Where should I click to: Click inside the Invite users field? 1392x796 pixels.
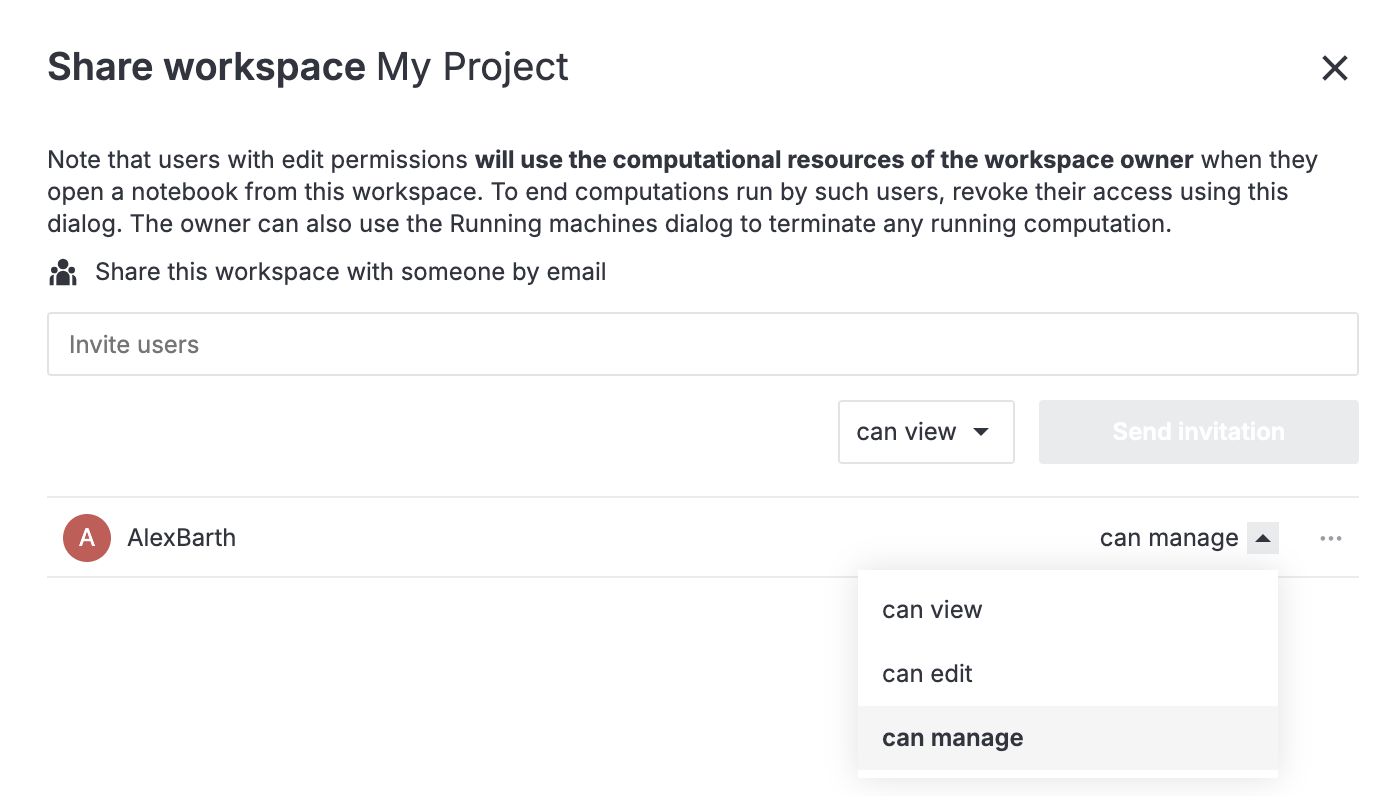(x=700, y=343)
